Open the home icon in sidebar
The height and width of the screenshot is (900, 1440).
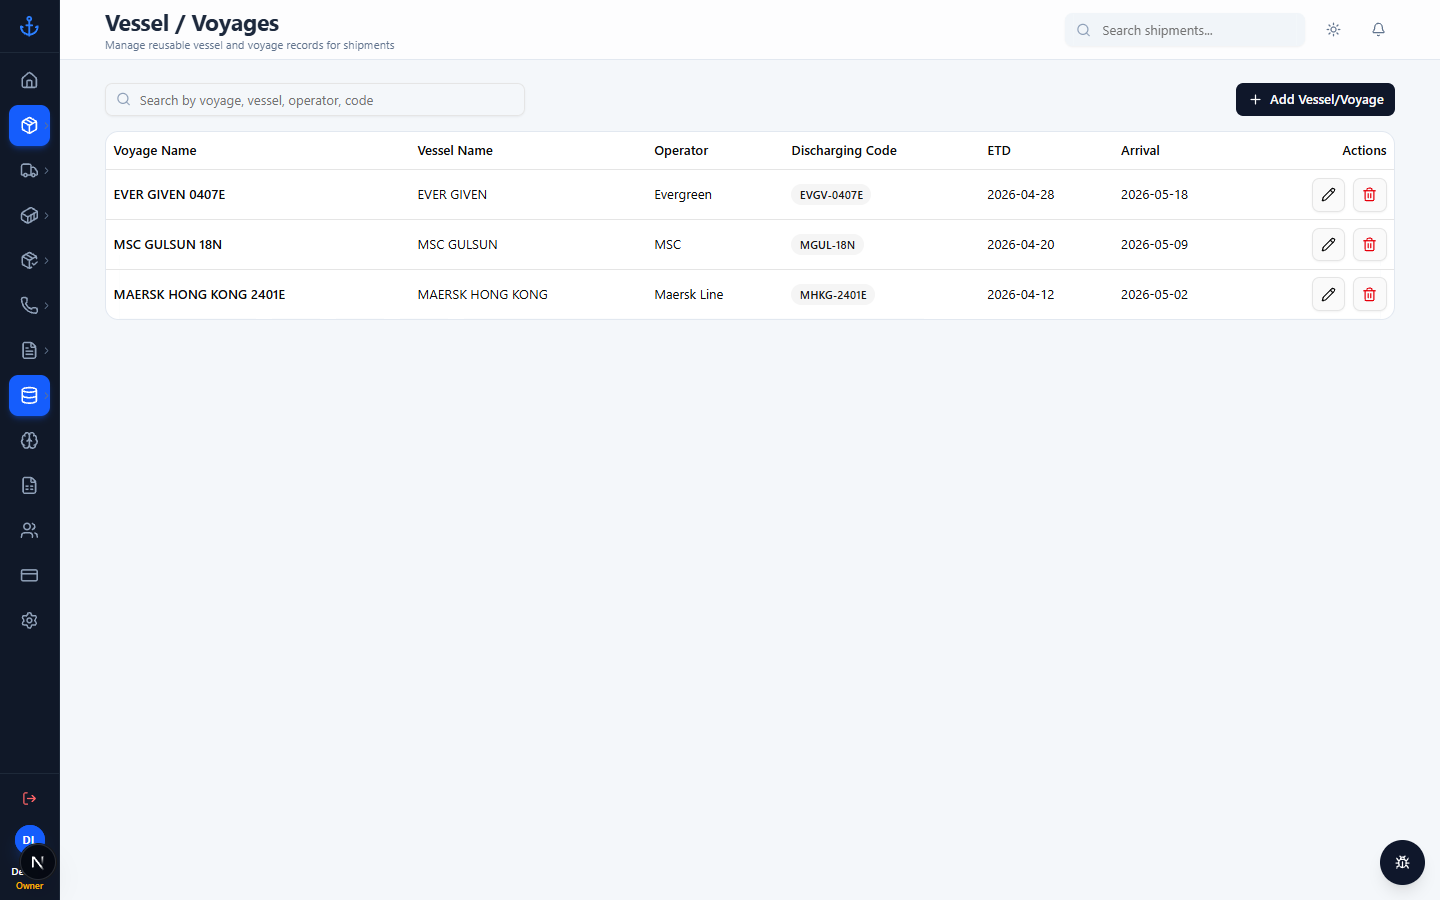(x=29, y=80)
